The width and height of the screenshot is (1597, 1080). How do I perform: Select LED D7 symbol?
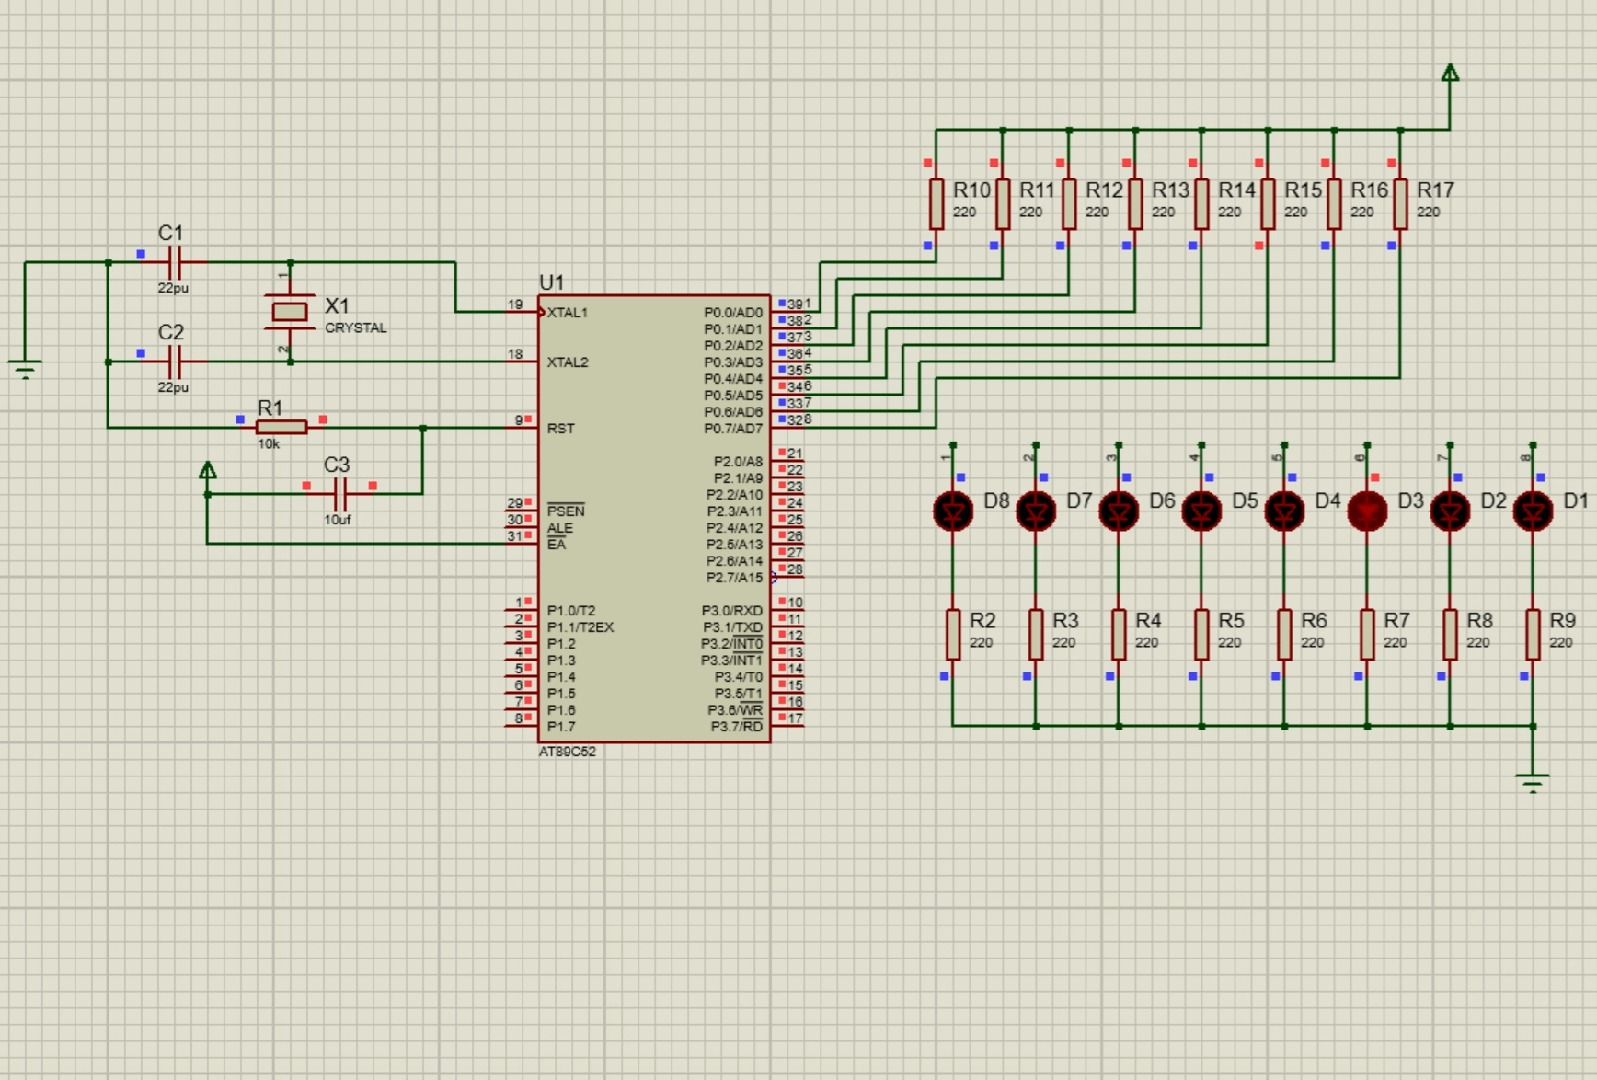(1036, 512)
